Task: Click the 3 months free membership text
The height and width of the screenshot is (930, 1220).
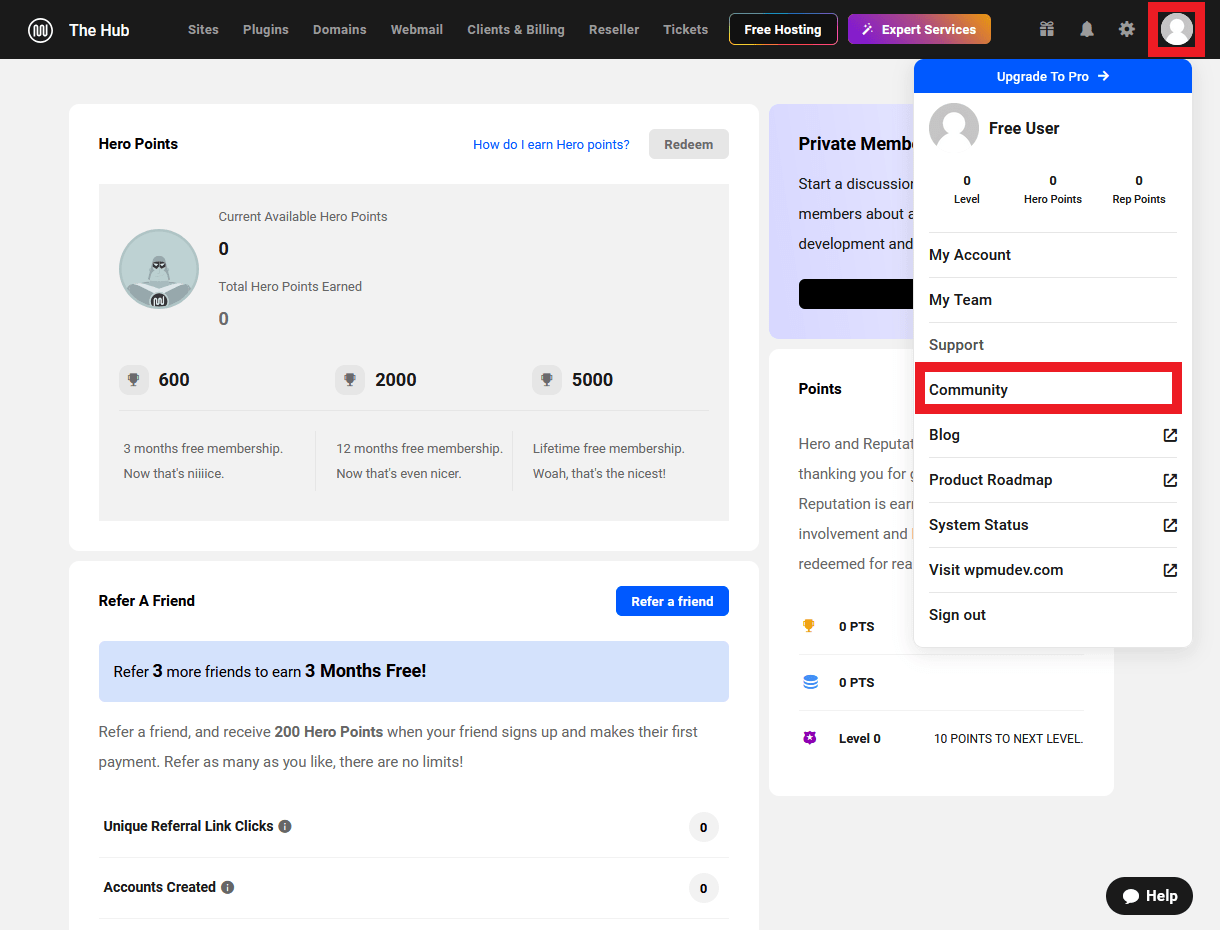Action: coord(203,449)
